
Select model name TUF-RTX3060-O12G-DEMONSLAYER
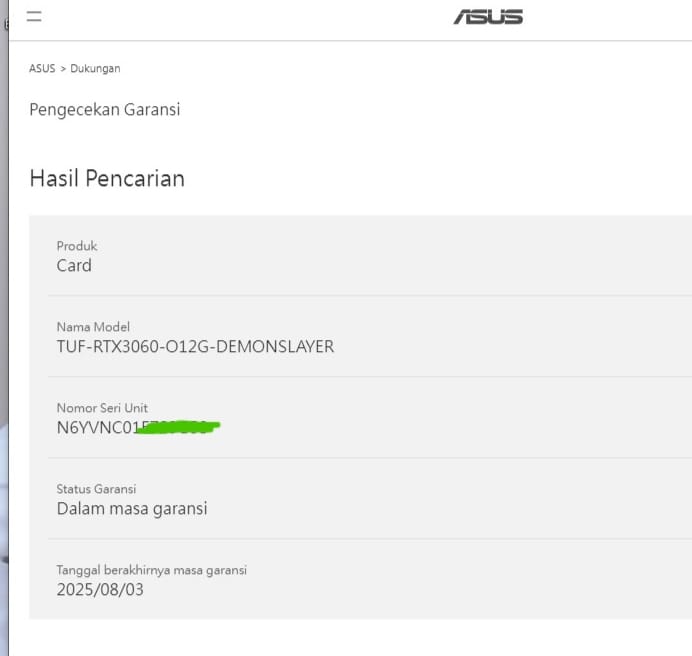[x=196, y=347]
